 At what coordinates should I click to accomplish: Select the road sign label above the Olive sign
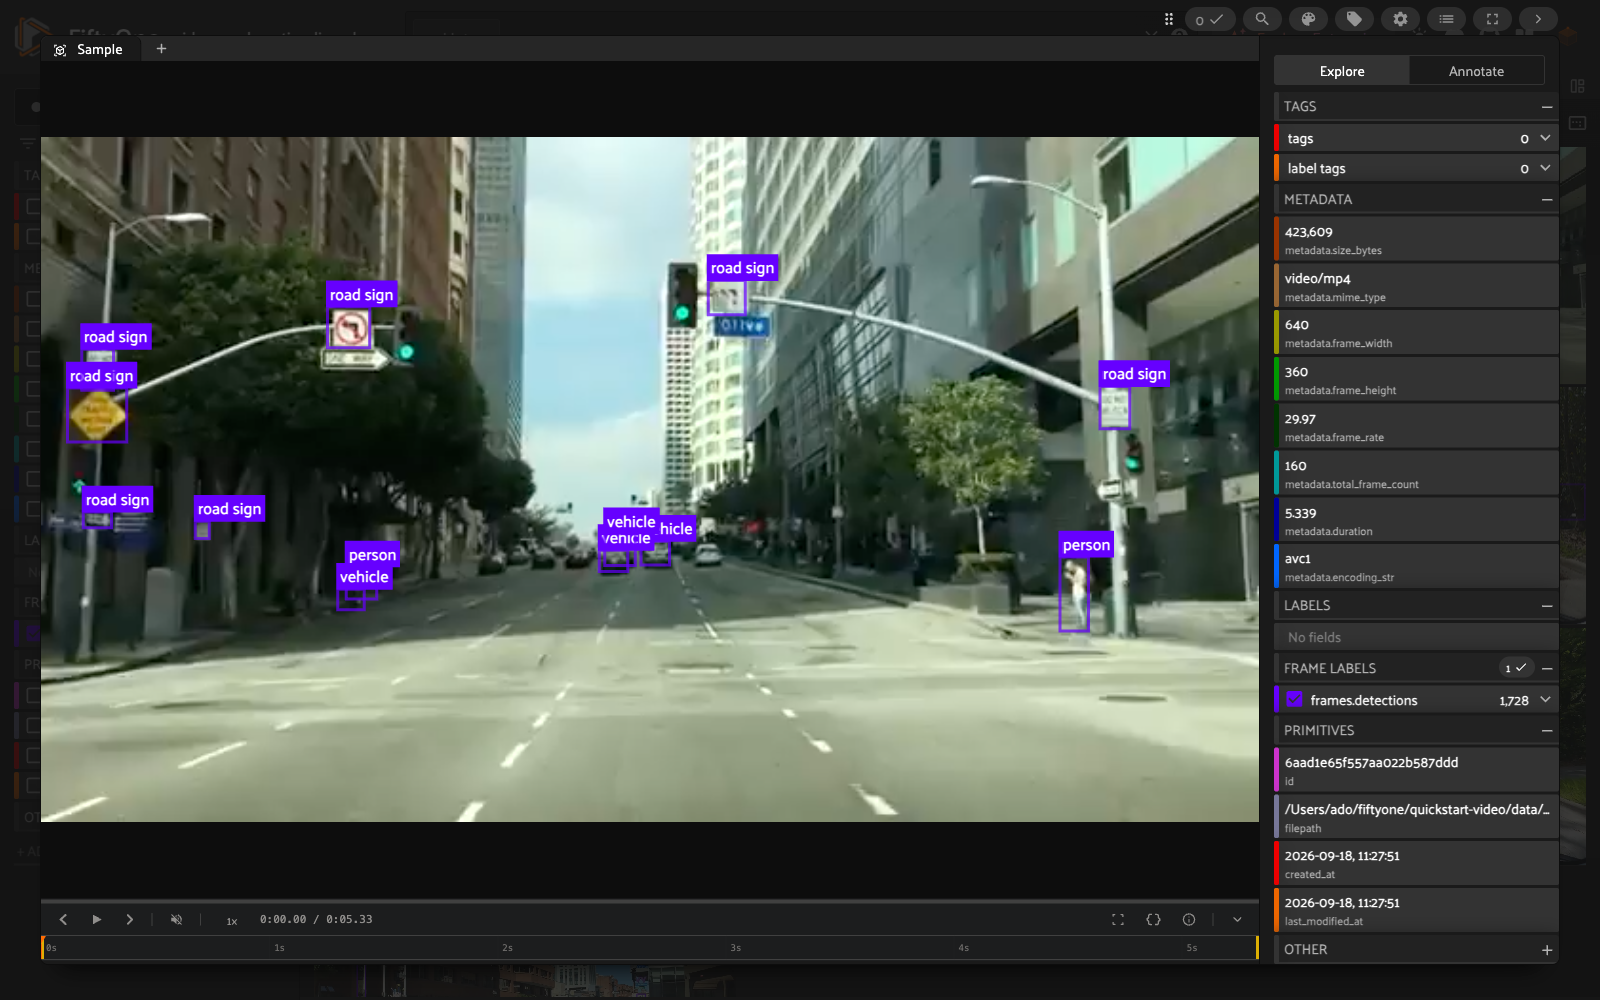[x=742, y=267]
